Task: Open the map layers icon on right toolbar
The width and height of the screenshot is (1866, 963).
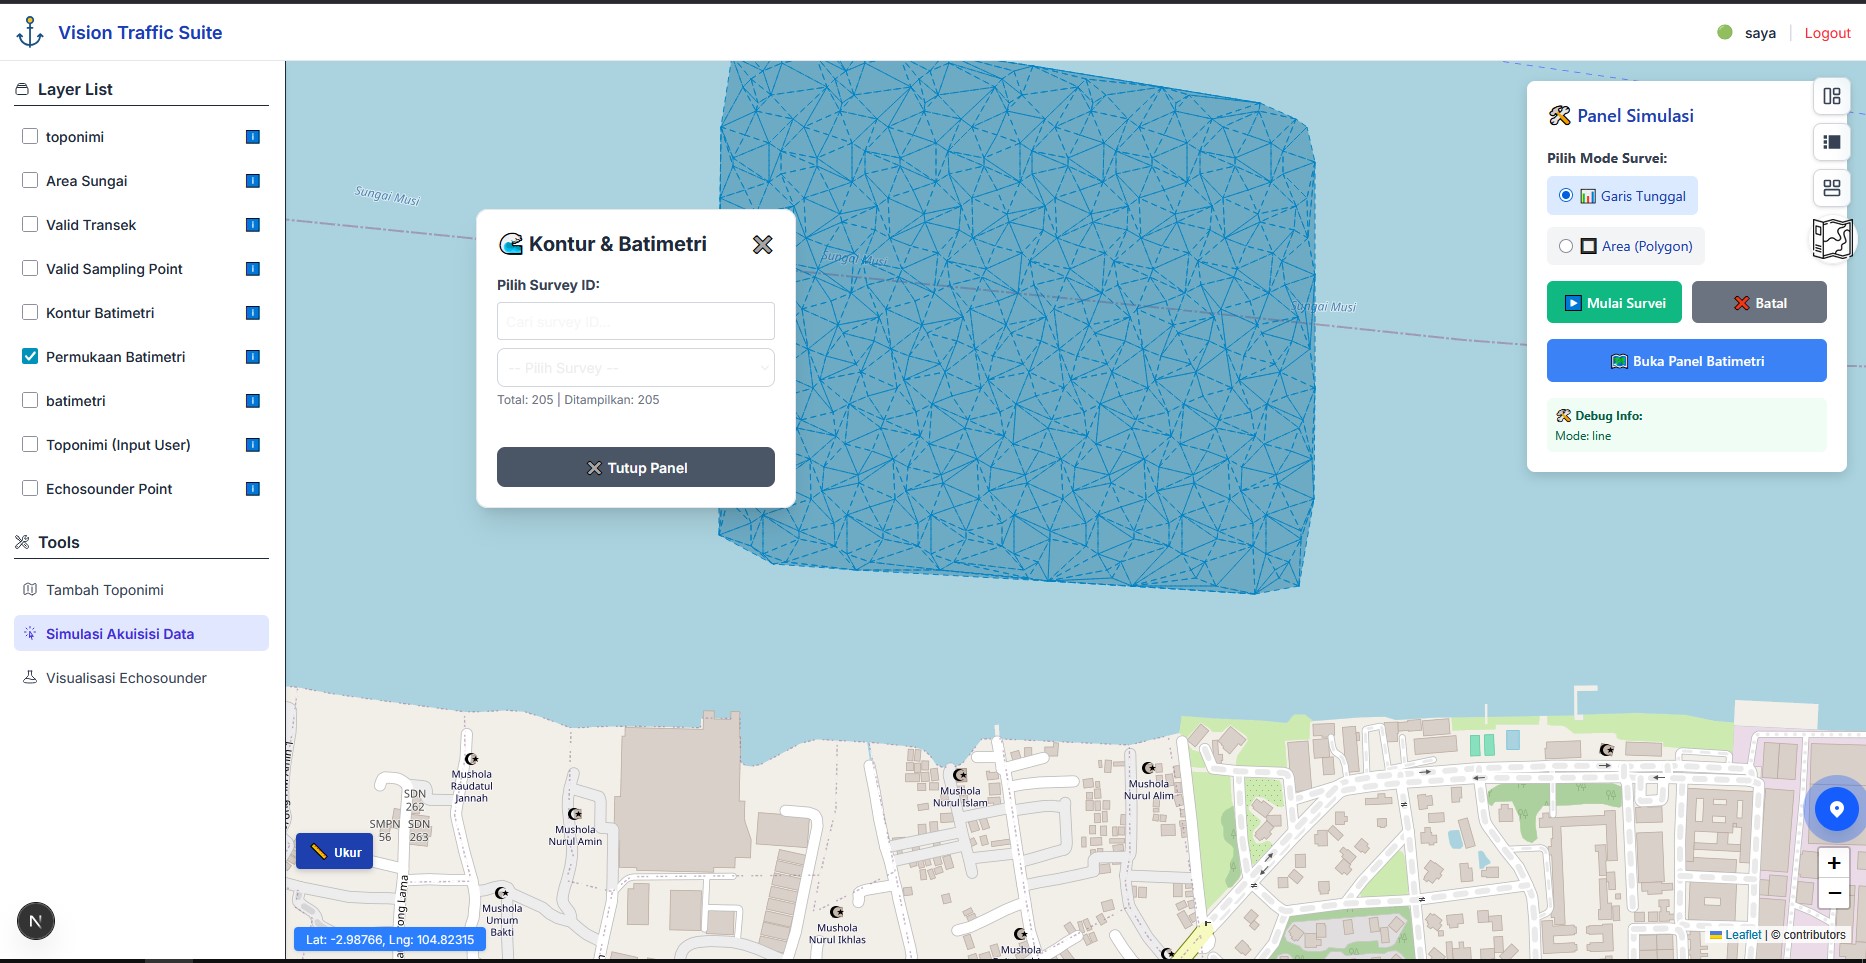Action: click(x=1832, y=239)
